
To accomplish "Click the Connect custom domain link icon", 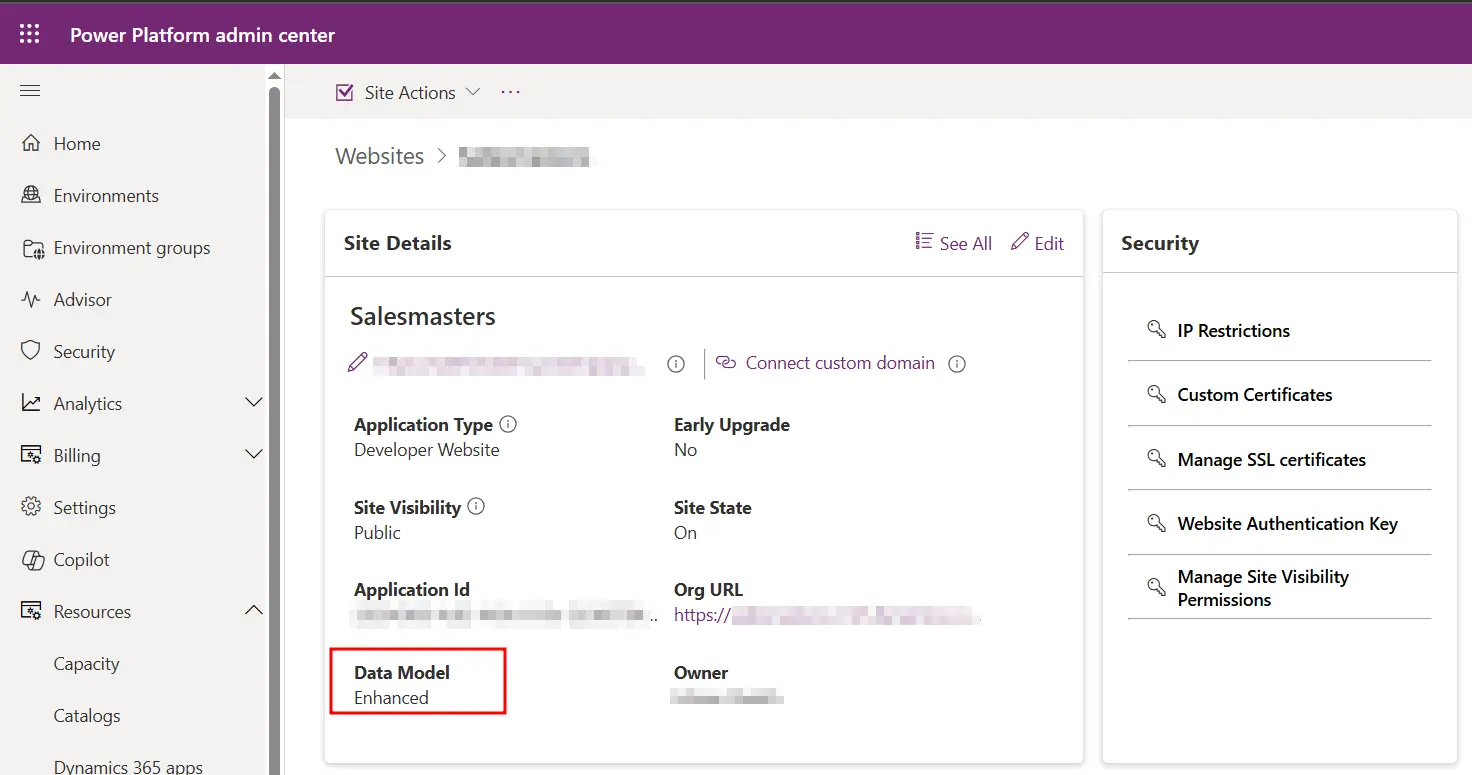I will [726, 363].
